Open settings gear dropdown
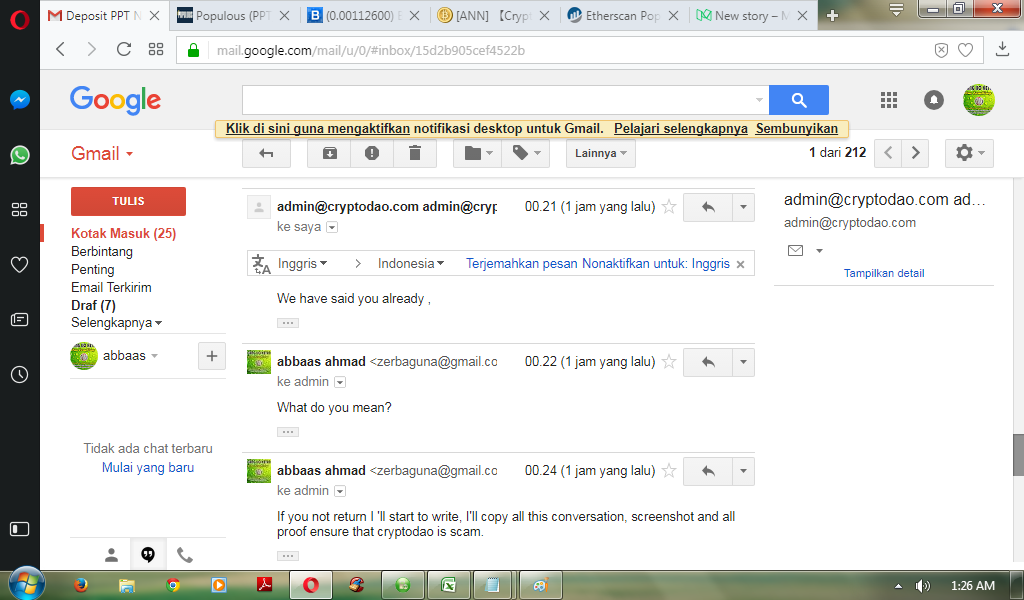1024x600 pixels. point(969,153)
